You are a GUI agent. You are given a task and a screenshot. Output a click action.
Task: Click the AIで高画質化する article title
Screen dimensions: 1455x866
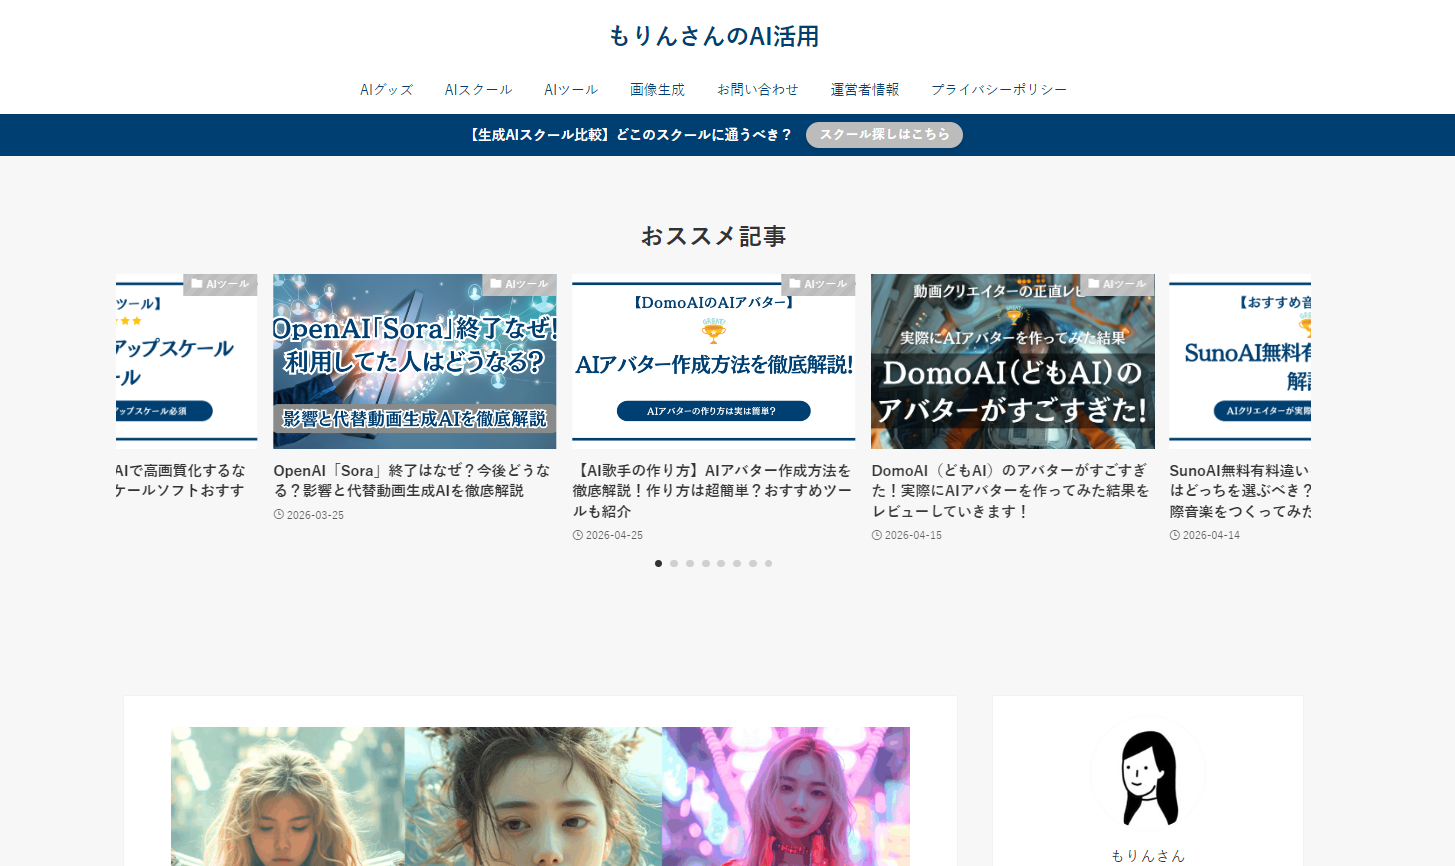click(181, 481)
